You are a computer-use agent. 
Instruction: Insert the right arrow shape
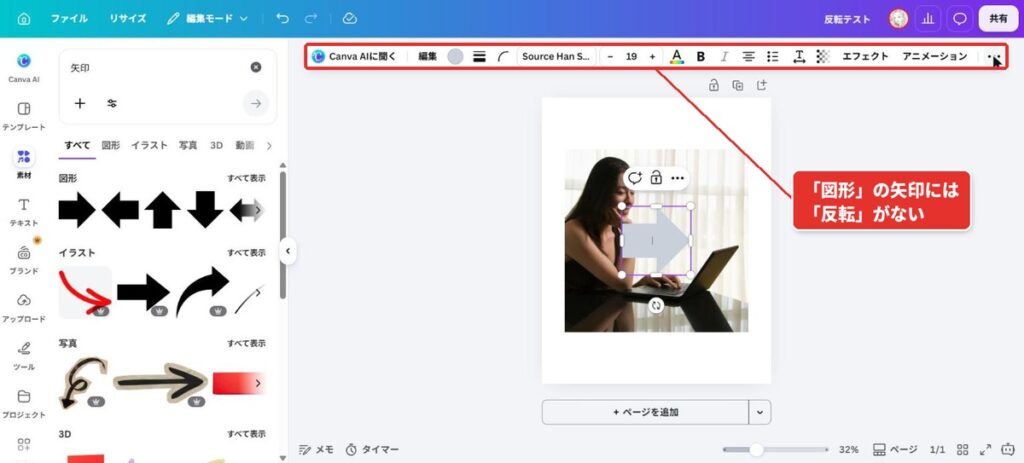77,210
